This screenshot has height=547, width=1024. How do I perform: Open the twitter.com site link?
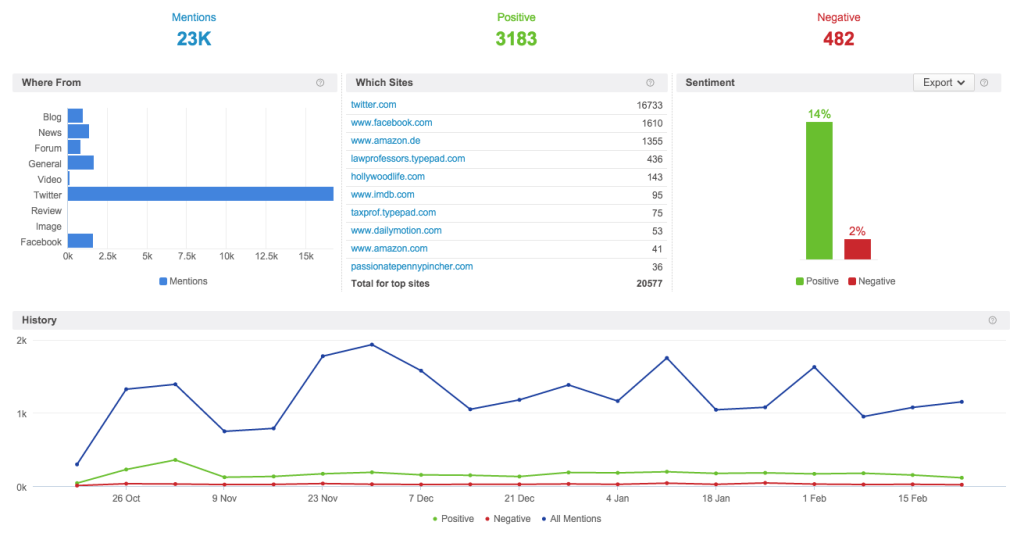tap(373, 105)
